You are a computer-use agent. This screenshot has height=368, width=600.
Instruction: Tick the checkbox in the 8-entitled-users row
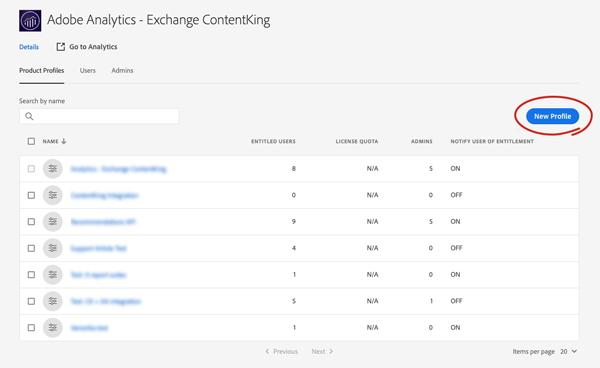31,169
